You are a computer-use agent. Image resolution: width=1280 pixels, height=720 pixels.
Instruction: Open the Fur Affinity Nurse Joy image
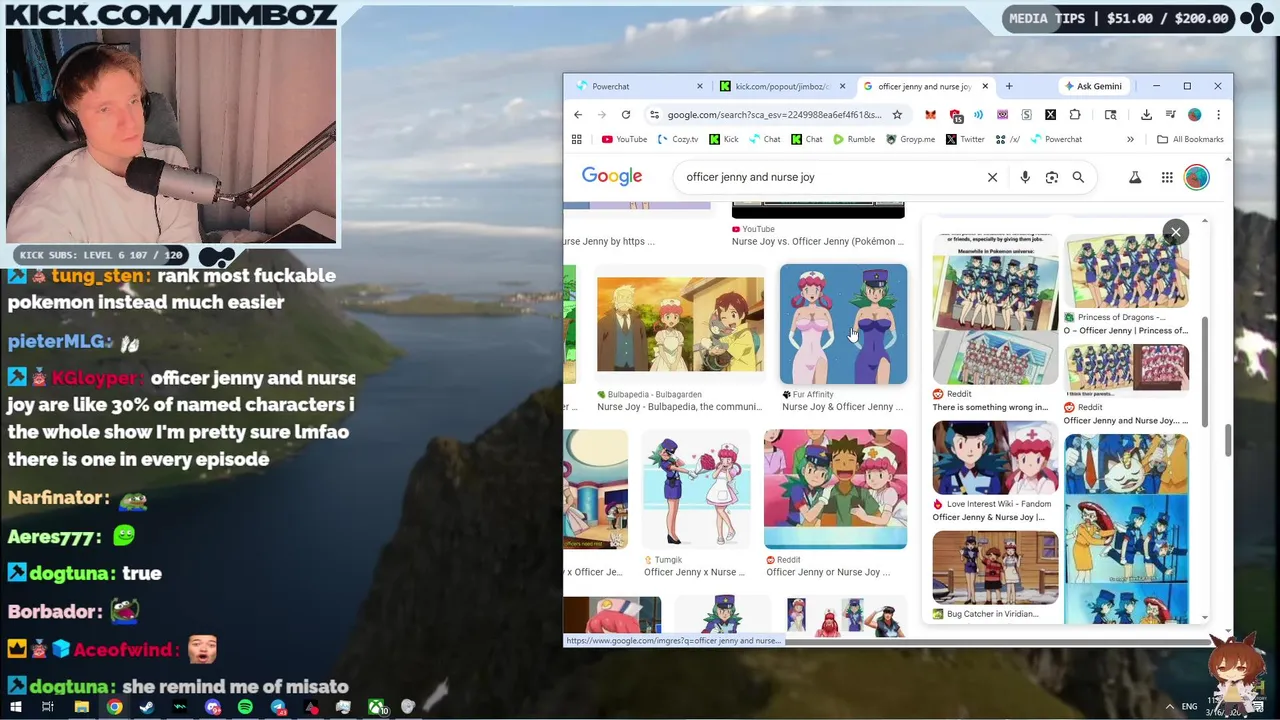pyautogui.click(x=843, y=324)
